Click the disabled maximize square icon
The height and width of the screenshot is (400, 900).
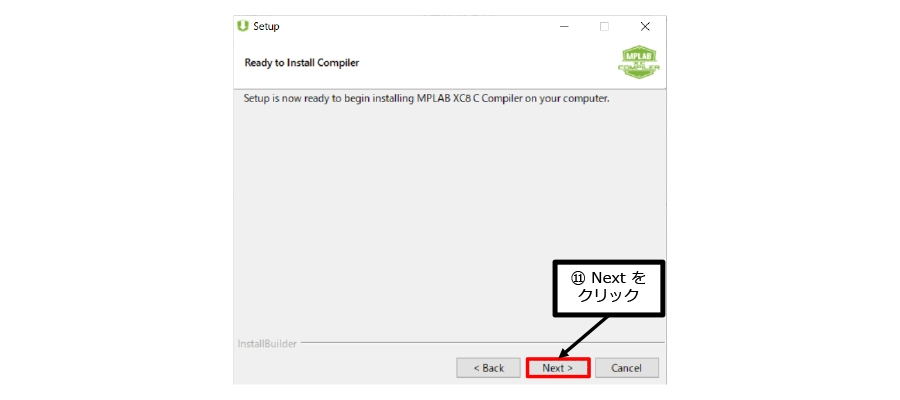tap(604, 26)
